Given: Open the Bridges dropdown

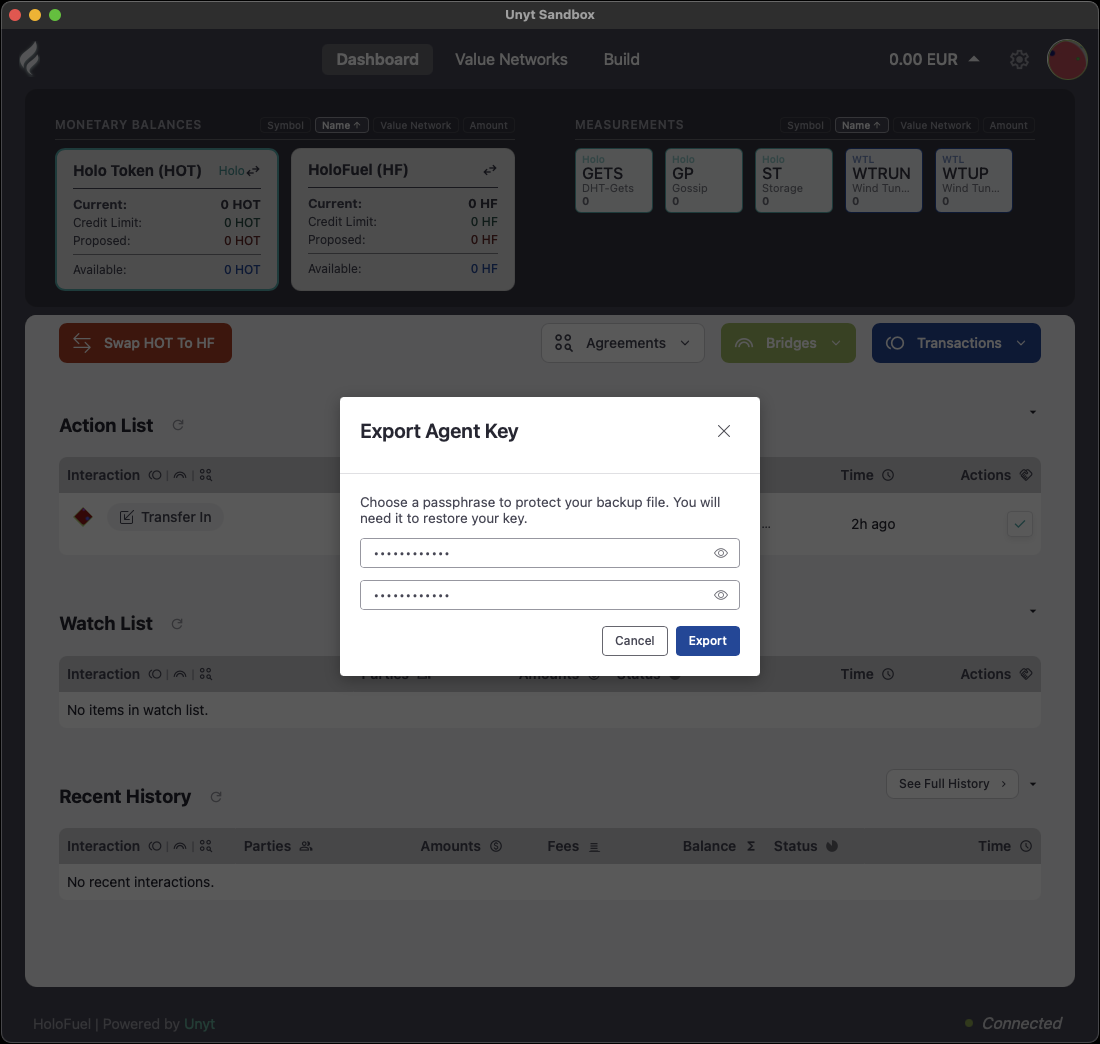Looking at the screenshot, I should [789, 343].
